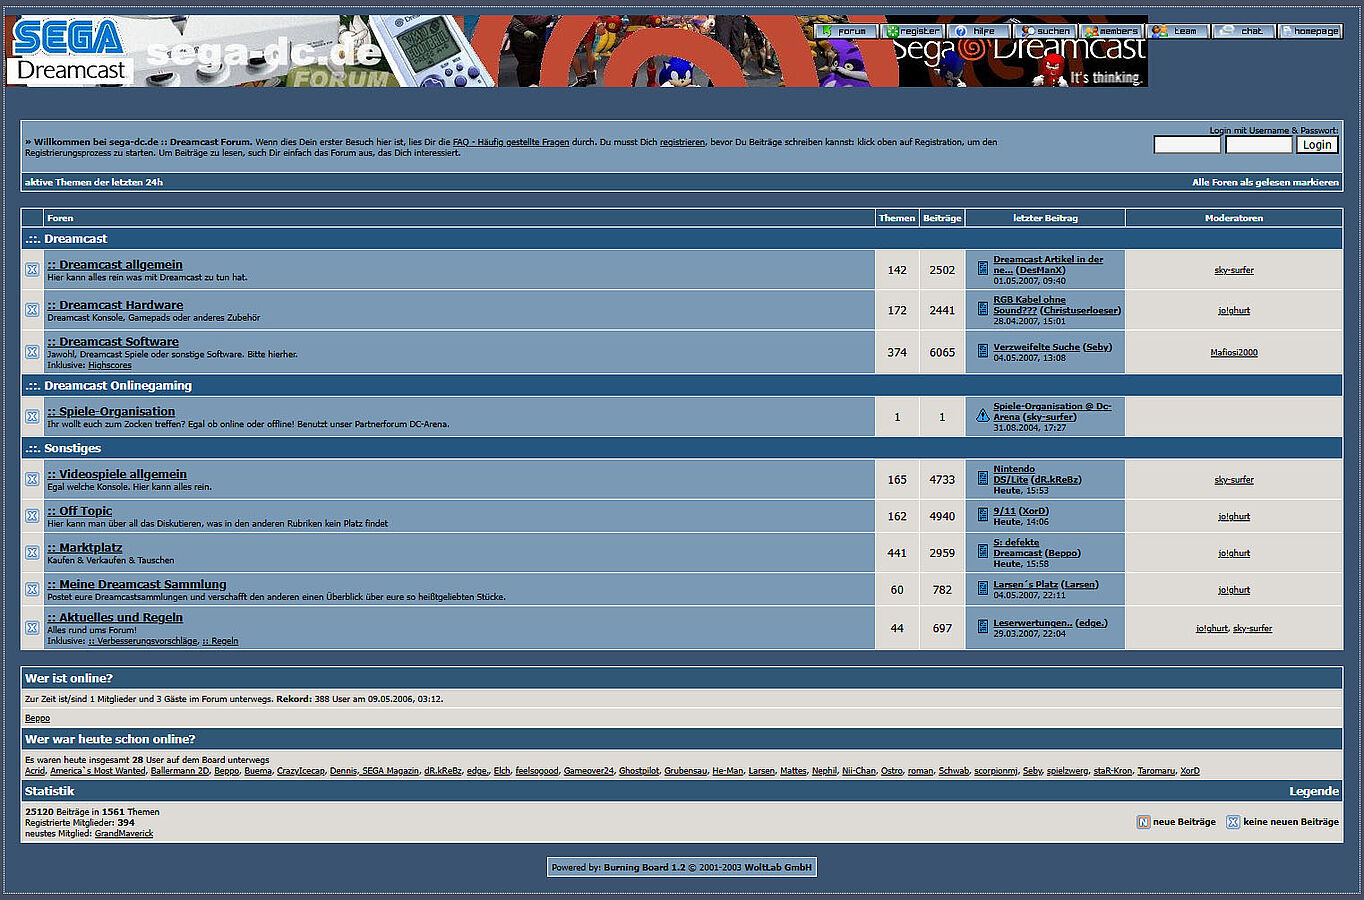Open the Marktplatz forum
Image resolution: width=1364 pixels, height=900 pixels.
pos(85,548)
